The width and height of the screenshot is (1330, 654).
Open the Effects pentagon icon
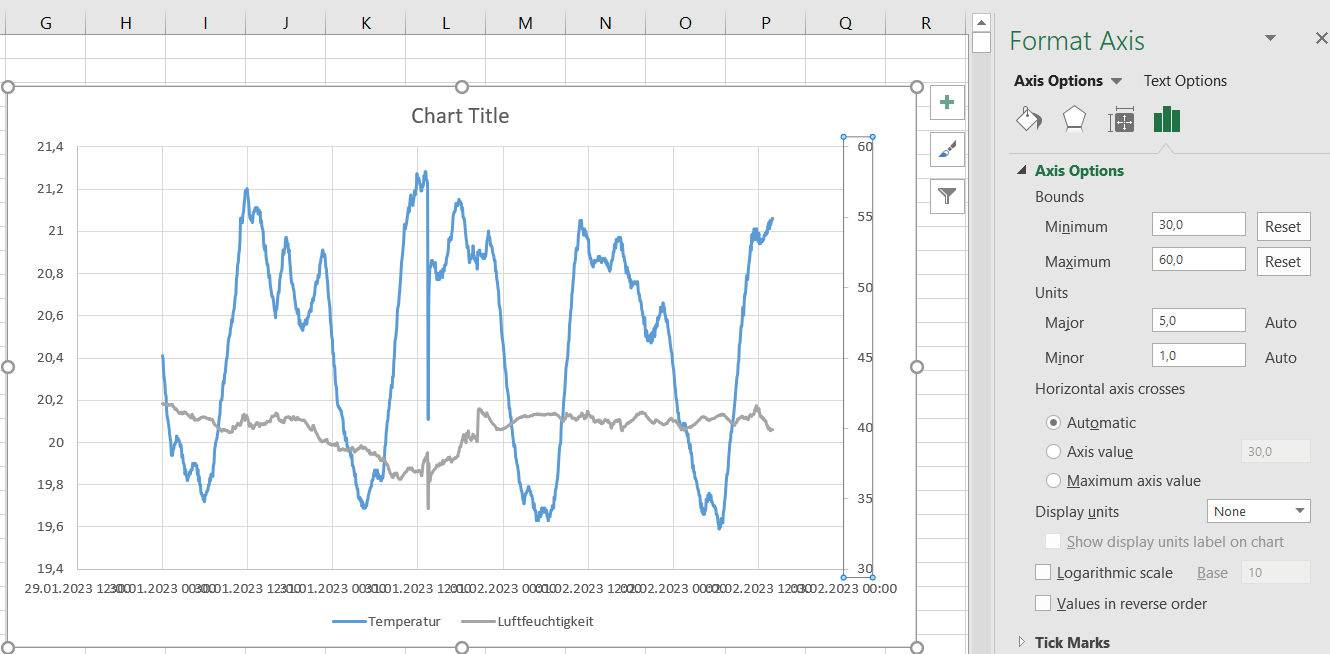pyautogui.click(x=1074, y=120)
